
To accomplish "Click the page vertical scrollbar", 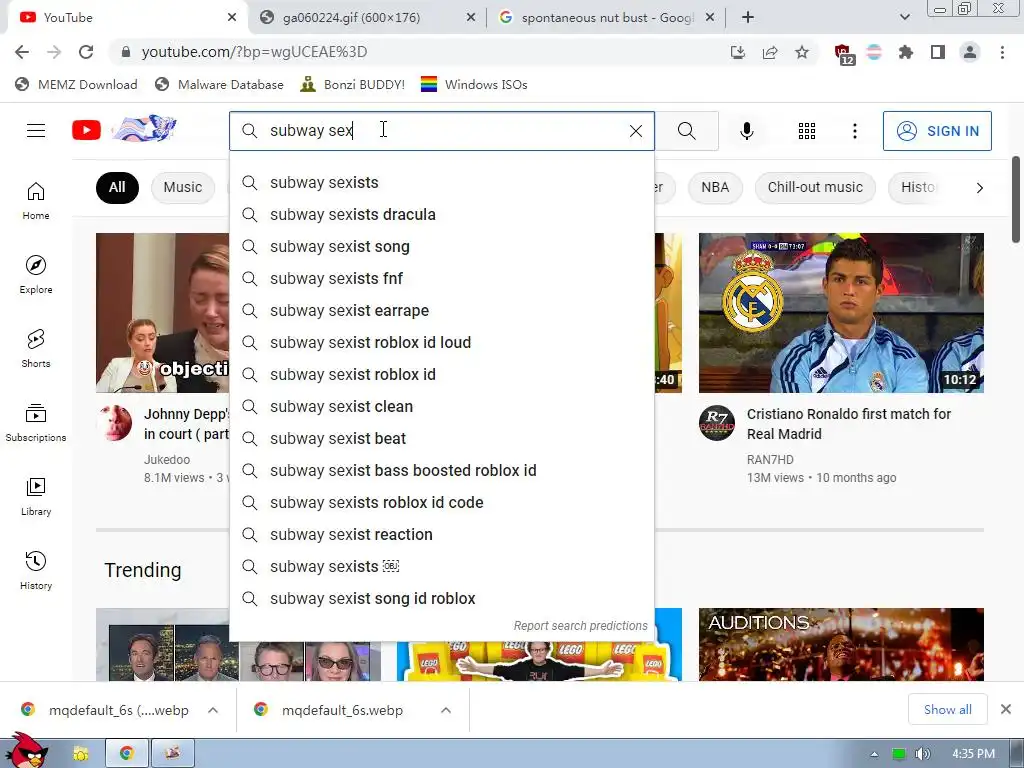I will [x=1016, y=199].
